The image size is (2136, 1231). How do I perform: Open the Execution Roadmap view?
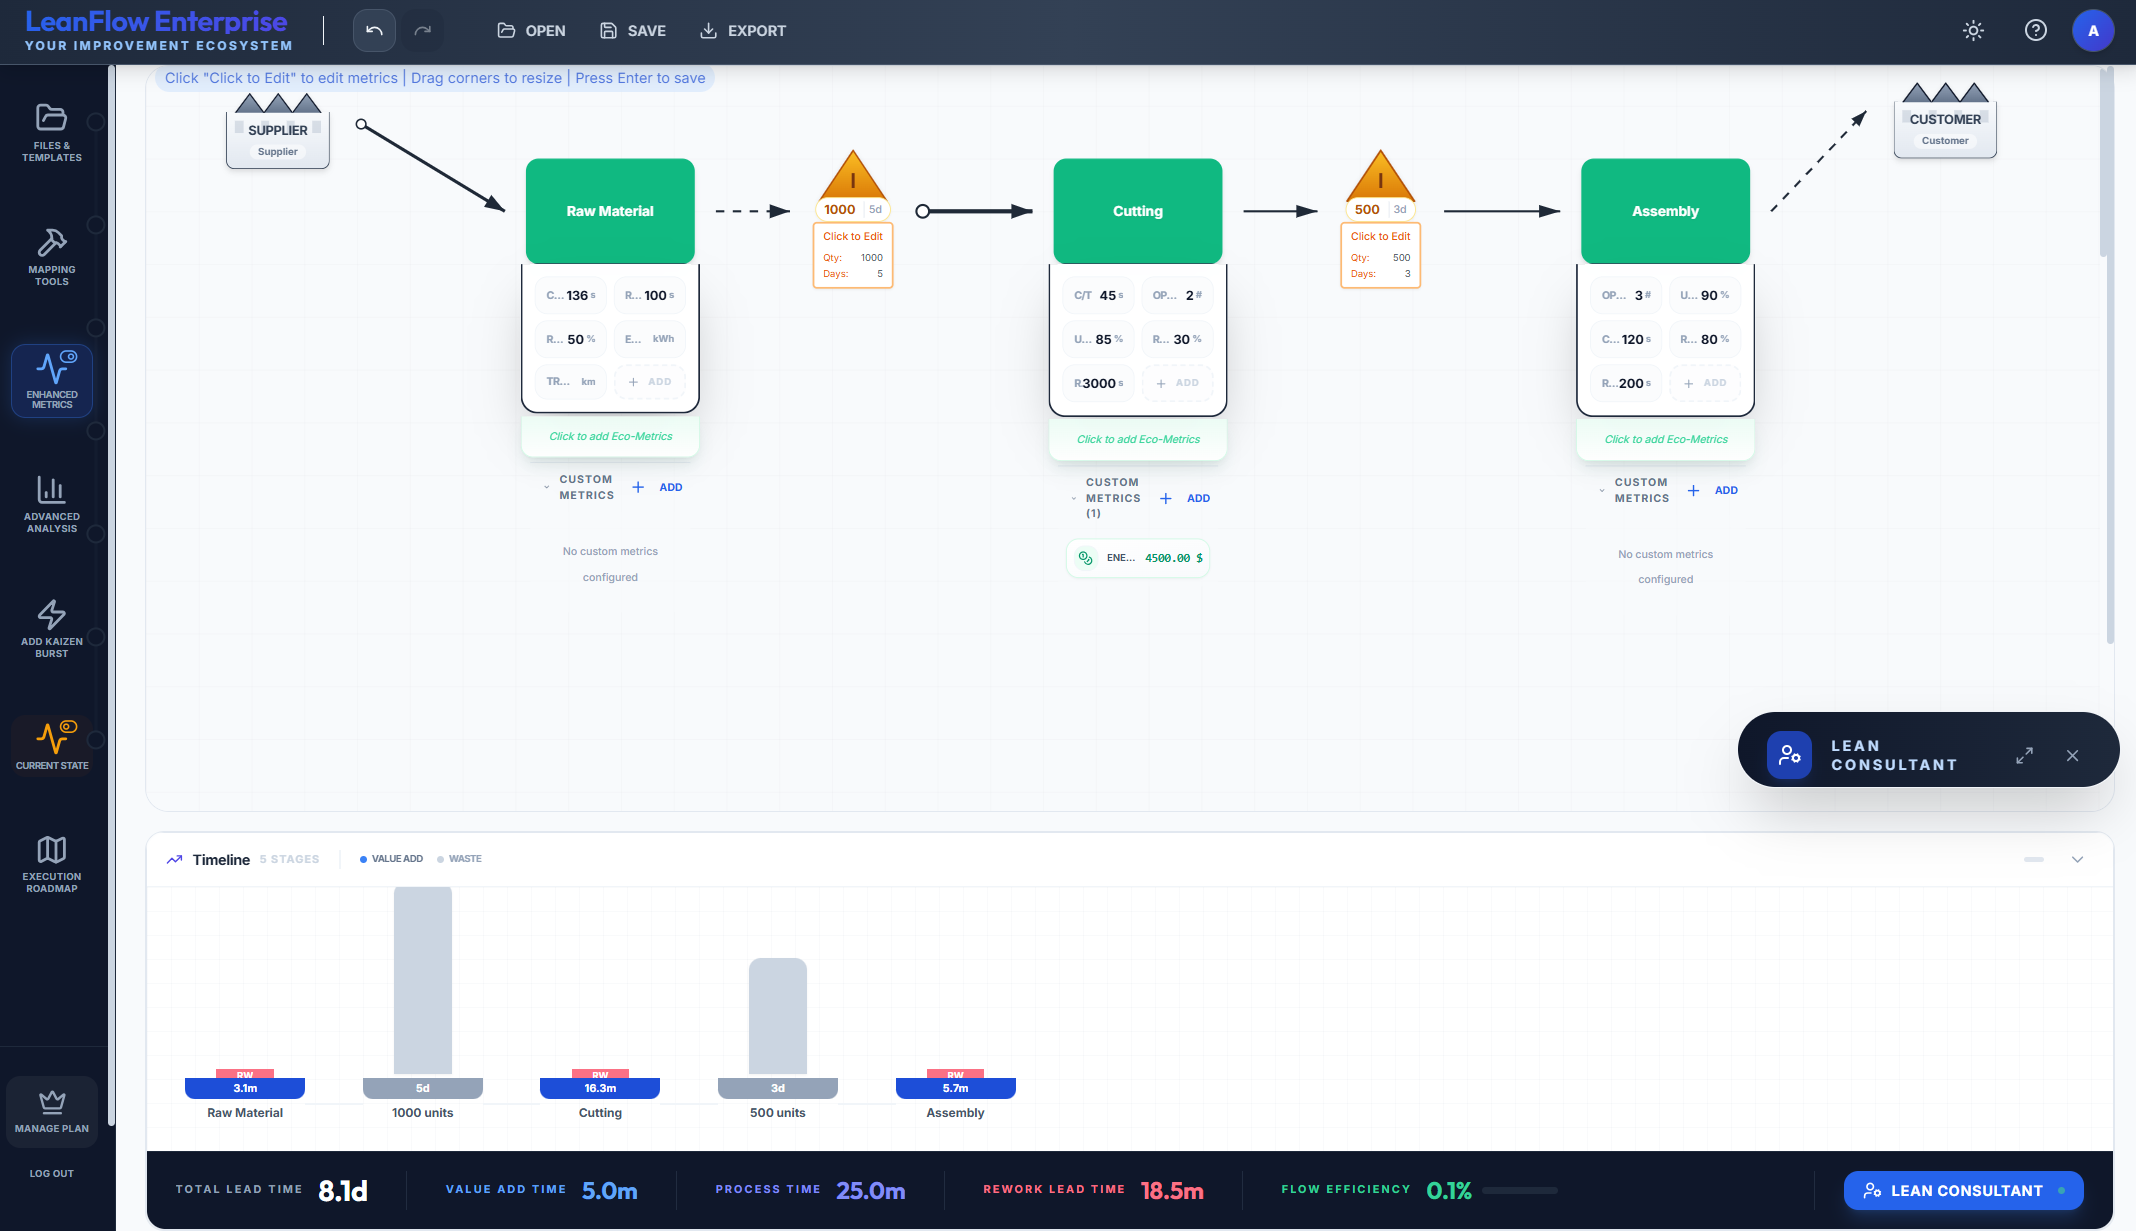pyautogui.click(x=51, y=860)
